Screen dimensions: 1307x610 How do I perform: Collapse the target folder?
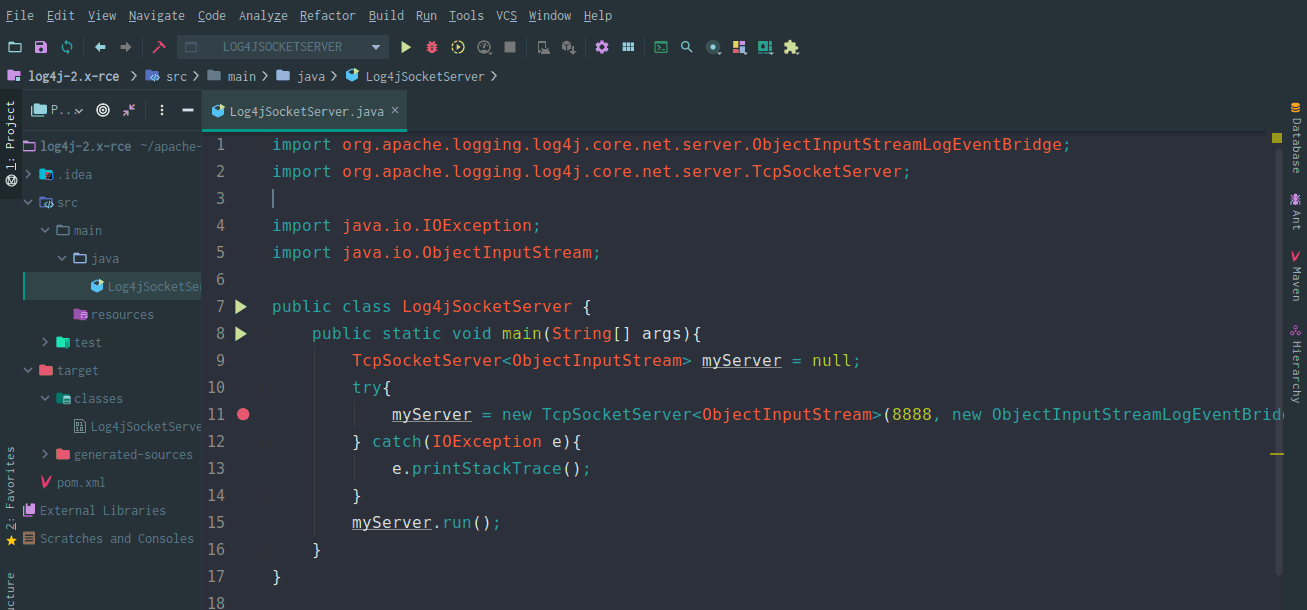pyautogui.click(x=29, y=370)
